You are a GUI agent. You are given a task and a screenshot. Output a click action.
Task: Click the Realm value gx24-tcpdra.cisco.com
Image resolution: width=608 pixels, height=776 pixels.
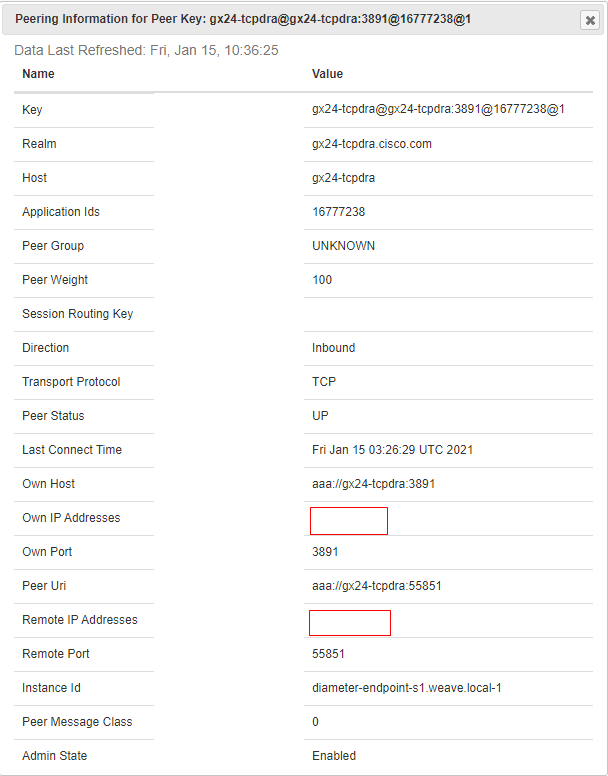[372, 144]
